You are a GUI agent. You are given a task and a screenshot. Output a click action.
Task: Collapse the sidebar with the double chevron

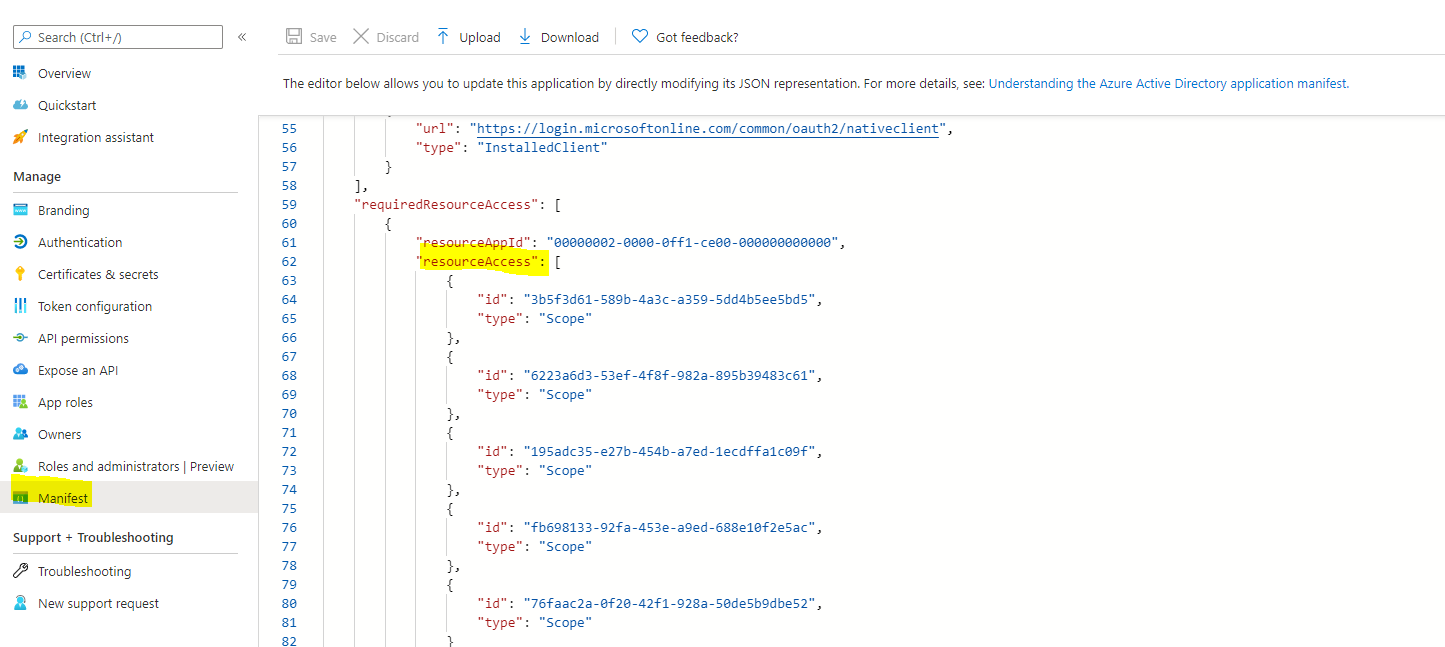[242, 37]
